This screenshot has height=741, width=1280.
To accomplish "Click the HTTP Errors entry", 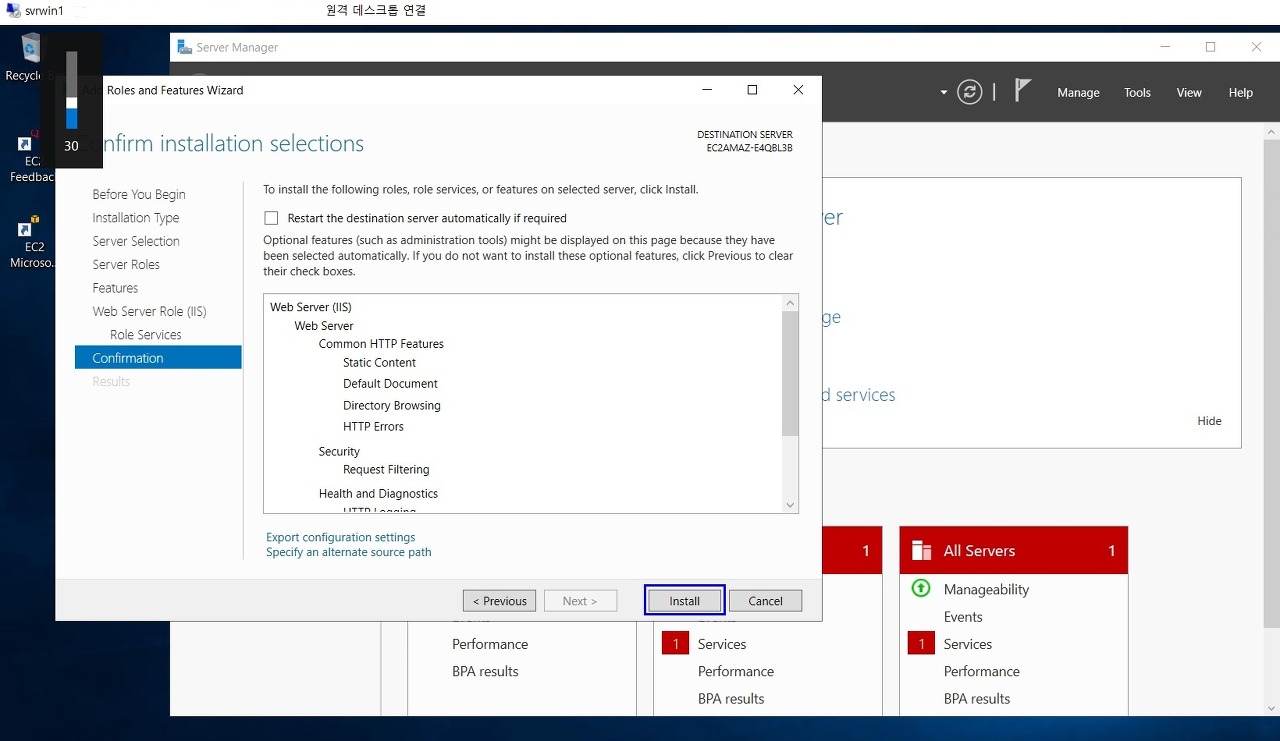I will [373, 427].
